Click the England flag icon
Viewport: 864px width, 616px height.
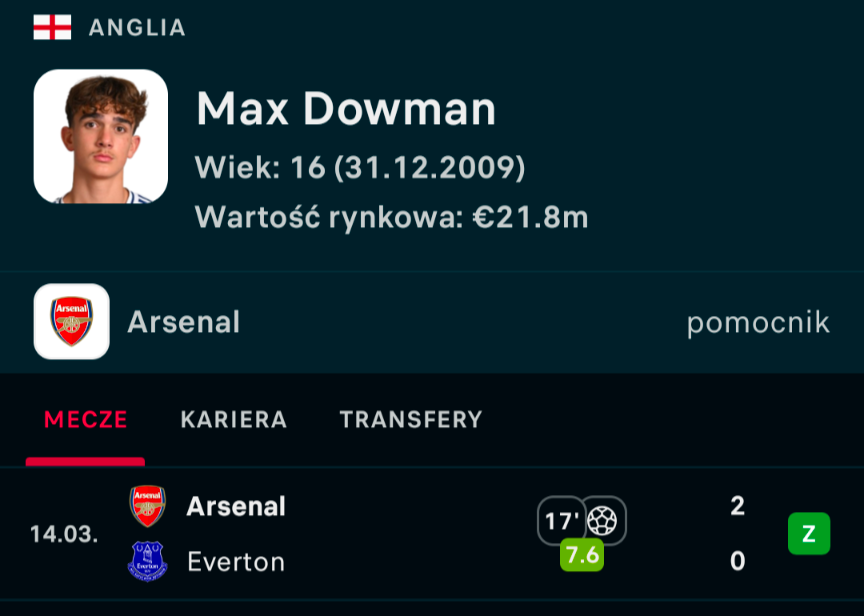pos(52,27)
